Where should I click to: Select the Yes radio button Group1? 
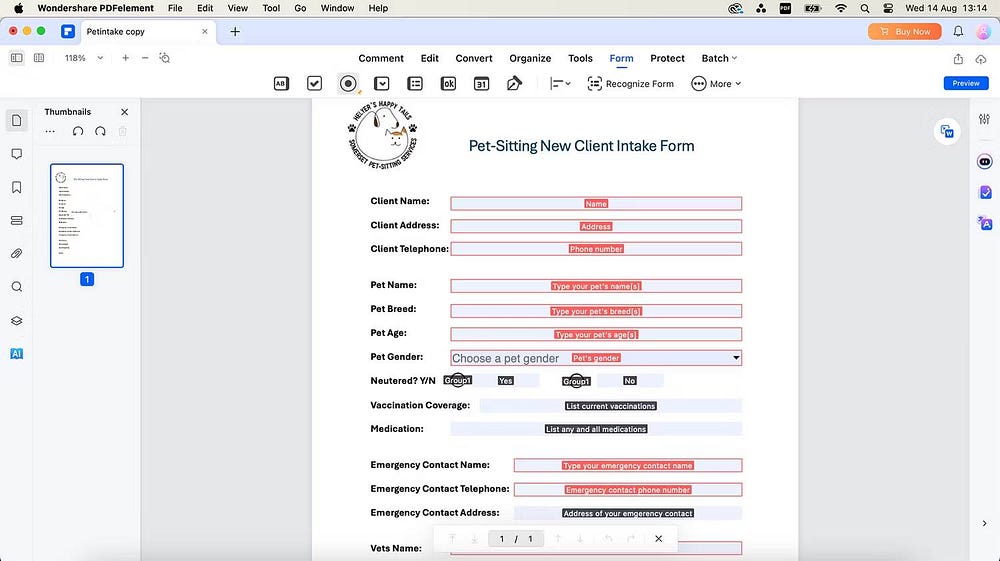(458, 381)
